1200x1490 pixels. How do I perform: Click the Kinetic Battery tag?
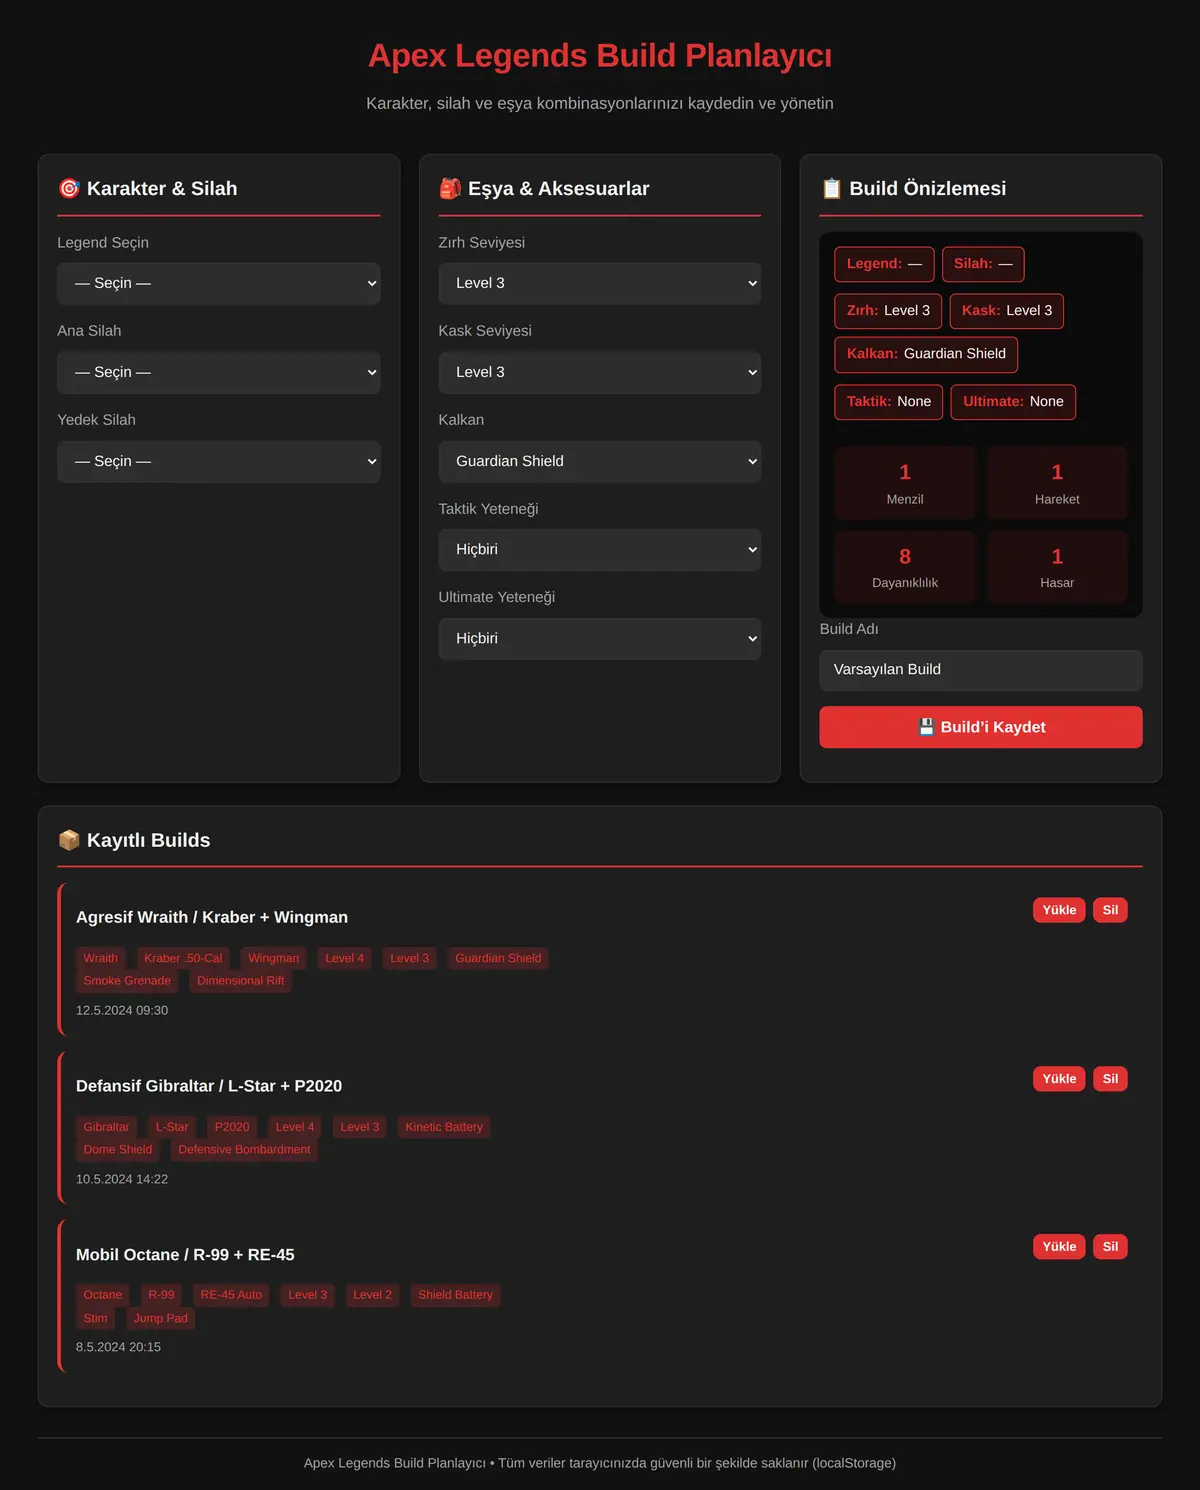coord(444,1127)
